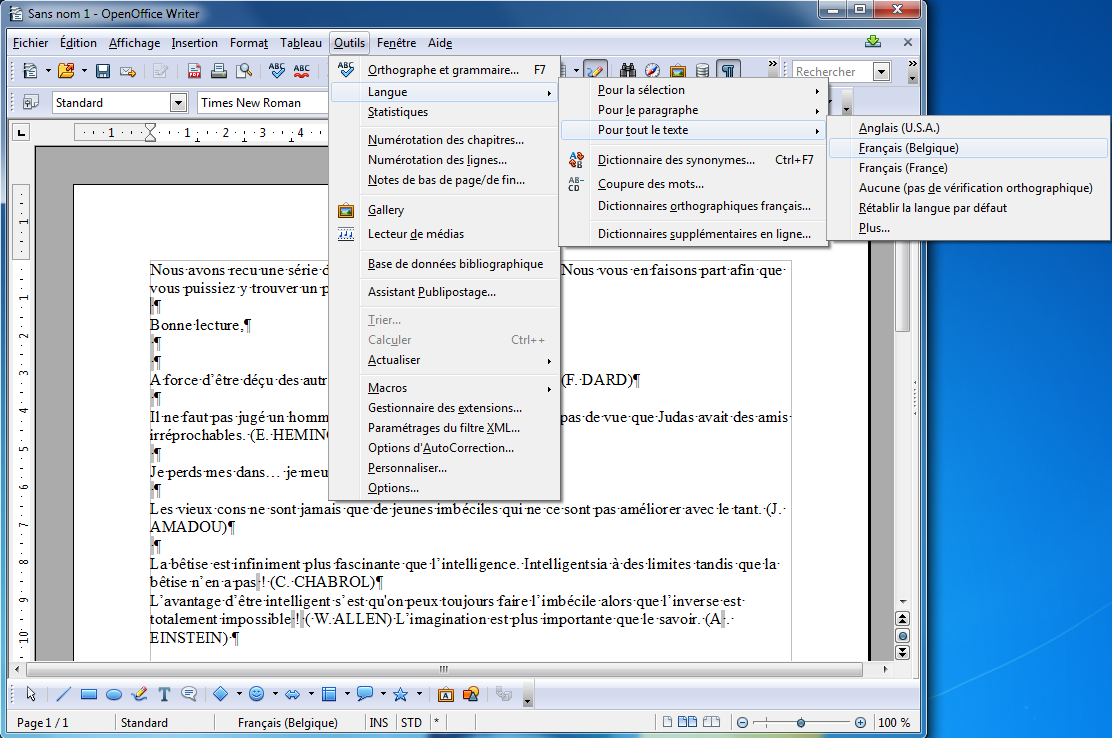Select the Freeform Line pencil tool
Viewport: 1112px width, 738px height.
click(139, 694)
